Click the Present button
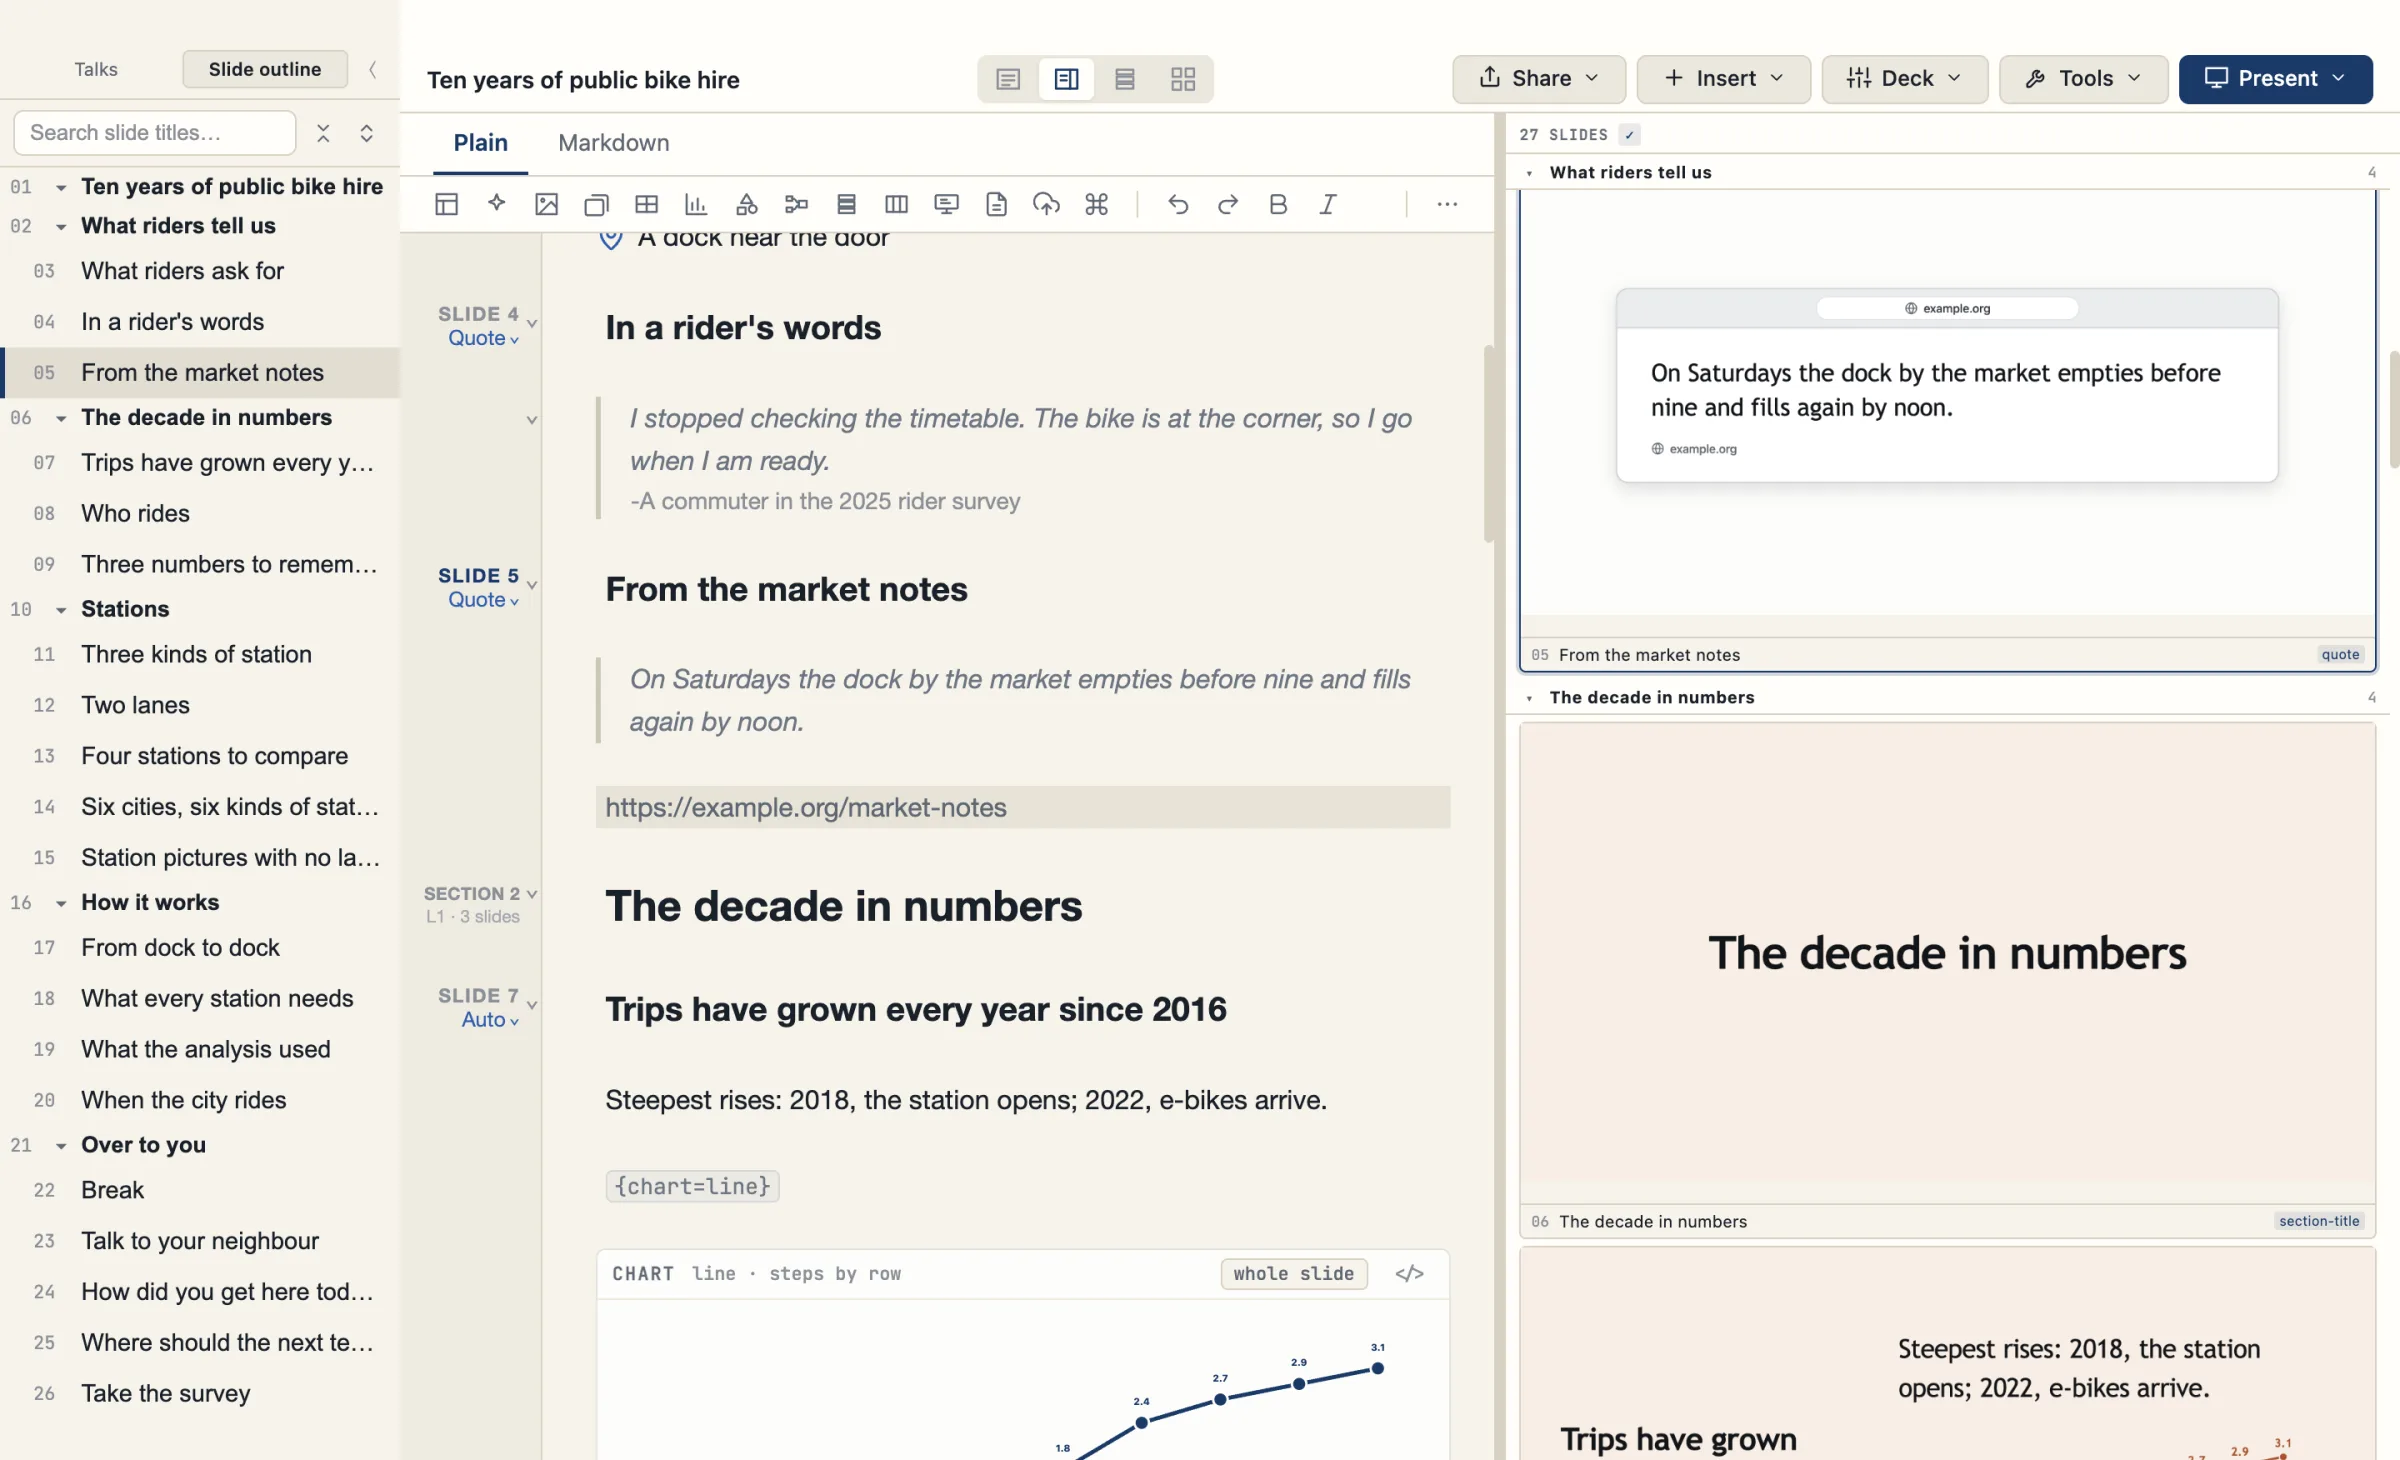The image size is (2400, 1460). pos(2276,79)
